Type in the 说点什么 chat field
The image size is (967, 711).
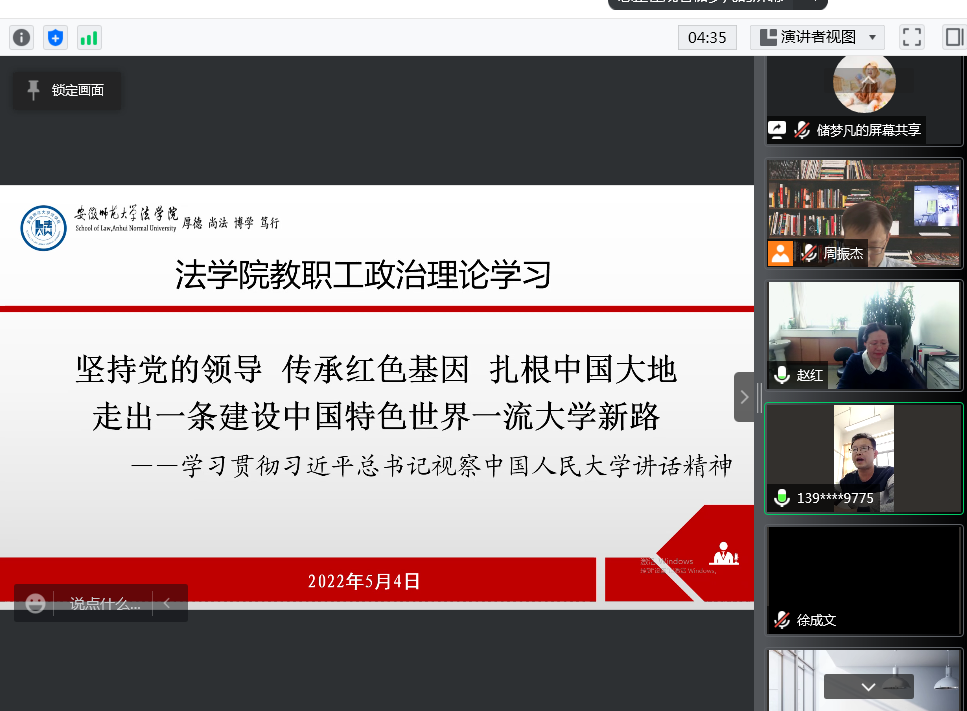105,603
